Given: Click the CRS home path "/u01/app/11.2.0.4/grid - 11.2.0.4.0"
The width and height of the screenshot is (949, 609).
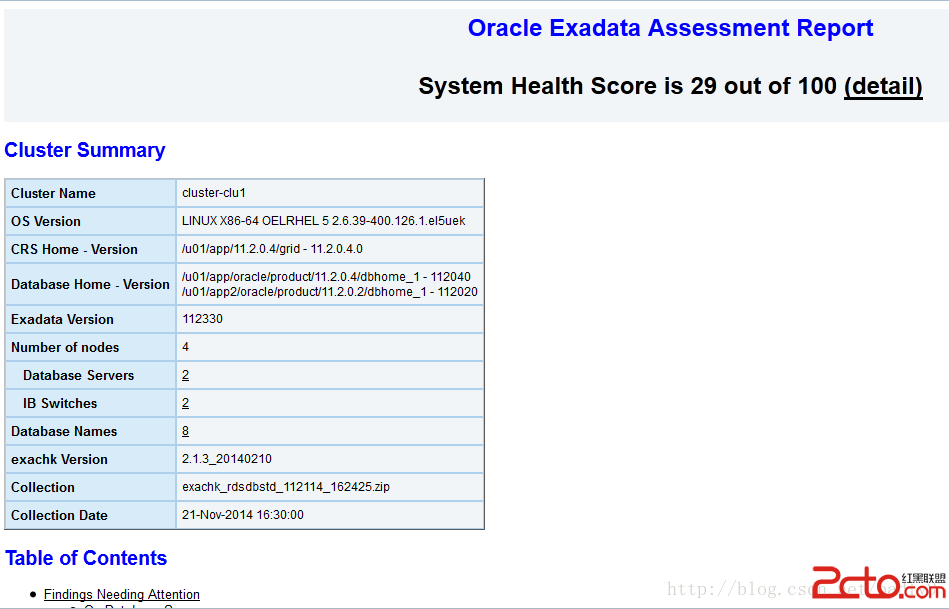Looking at the screenshot, I should point(272,249).
